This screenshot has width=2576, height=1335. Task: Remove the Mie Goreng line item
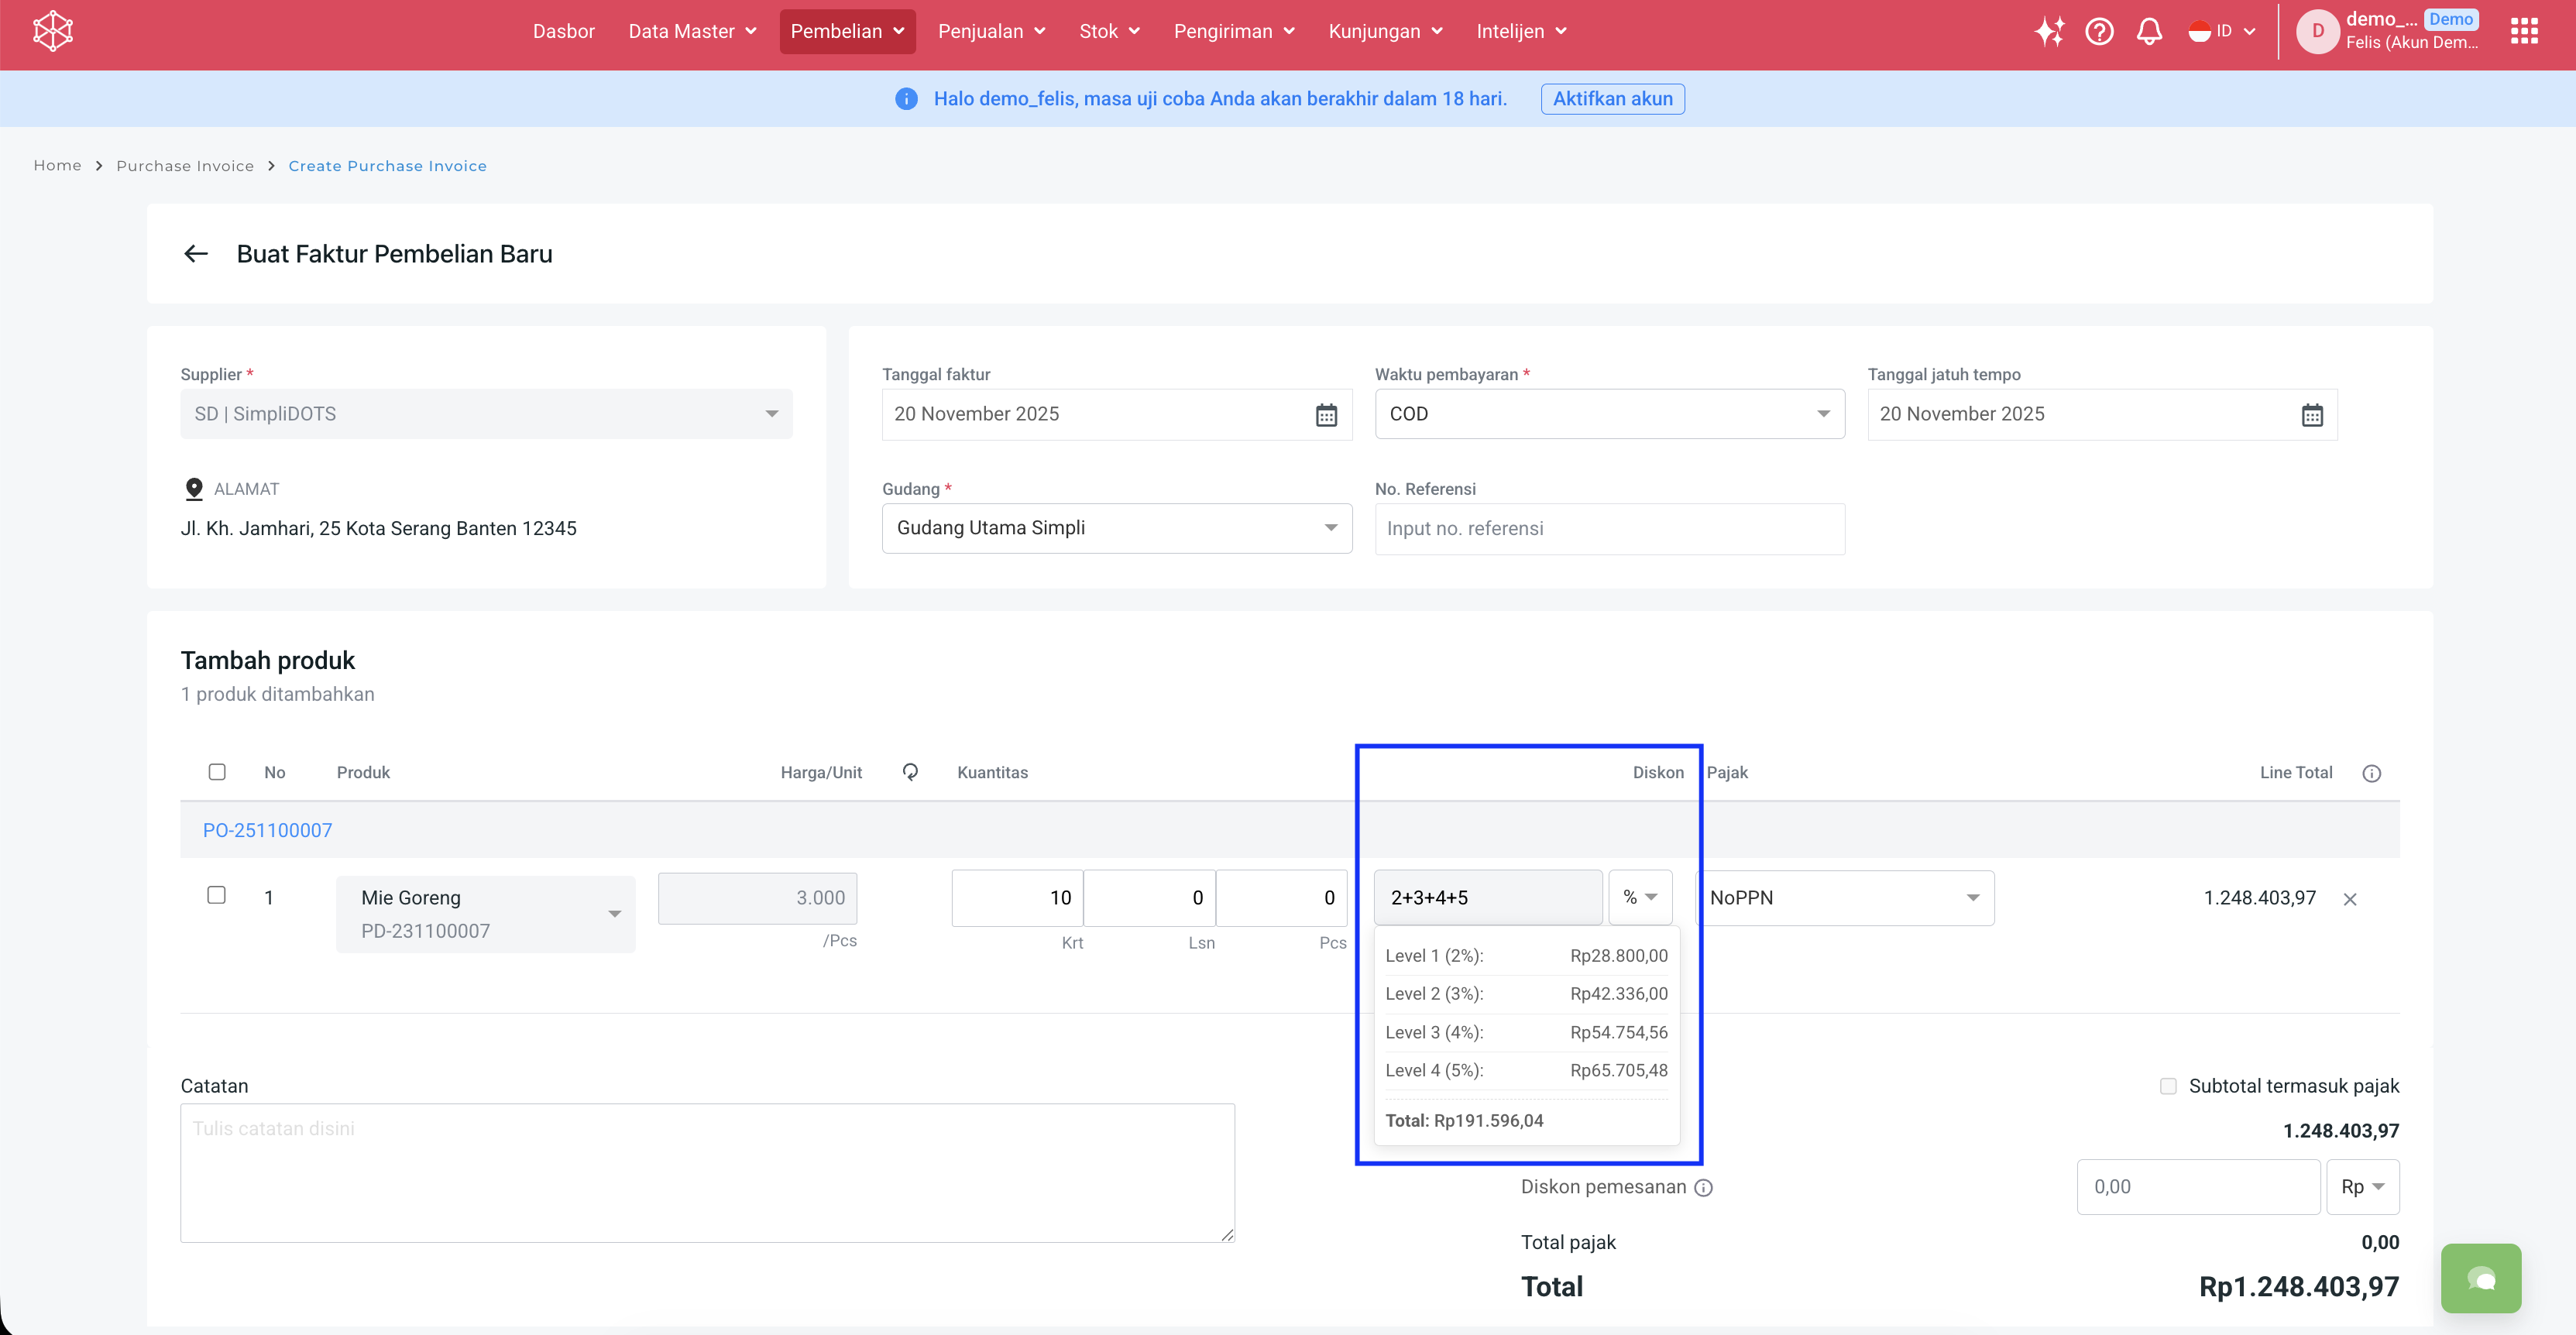(x=2350, y=899)
